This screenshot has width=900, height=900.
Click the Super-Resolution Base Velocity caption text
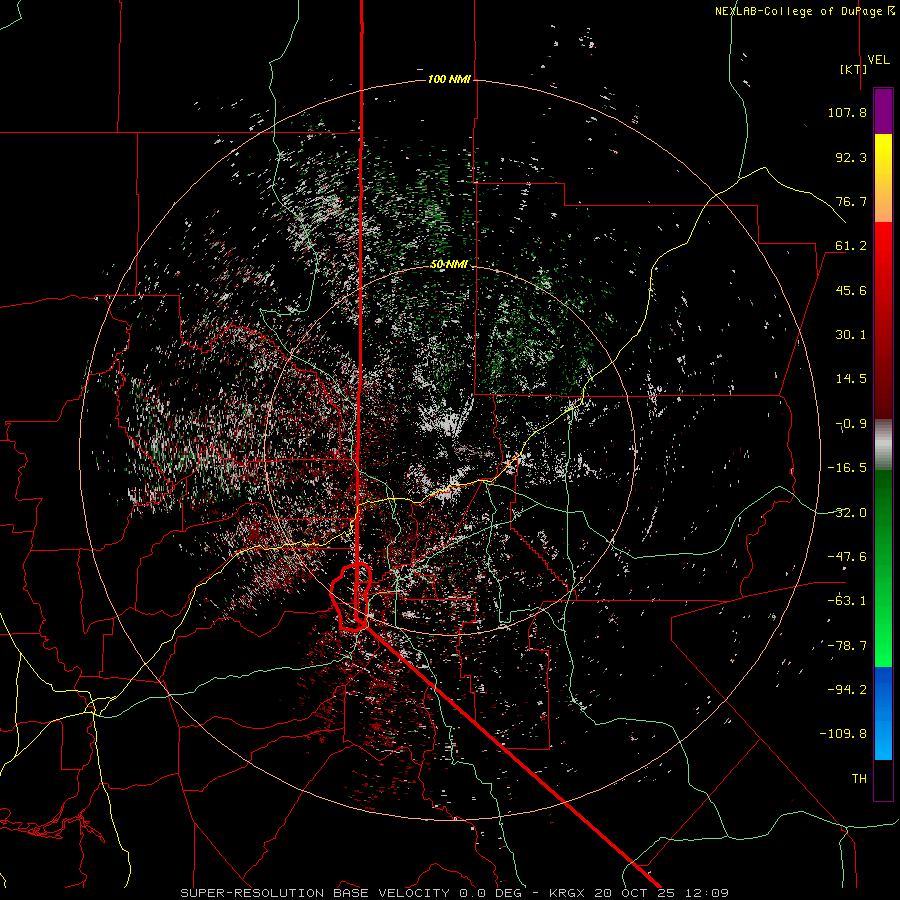point(315,893)
